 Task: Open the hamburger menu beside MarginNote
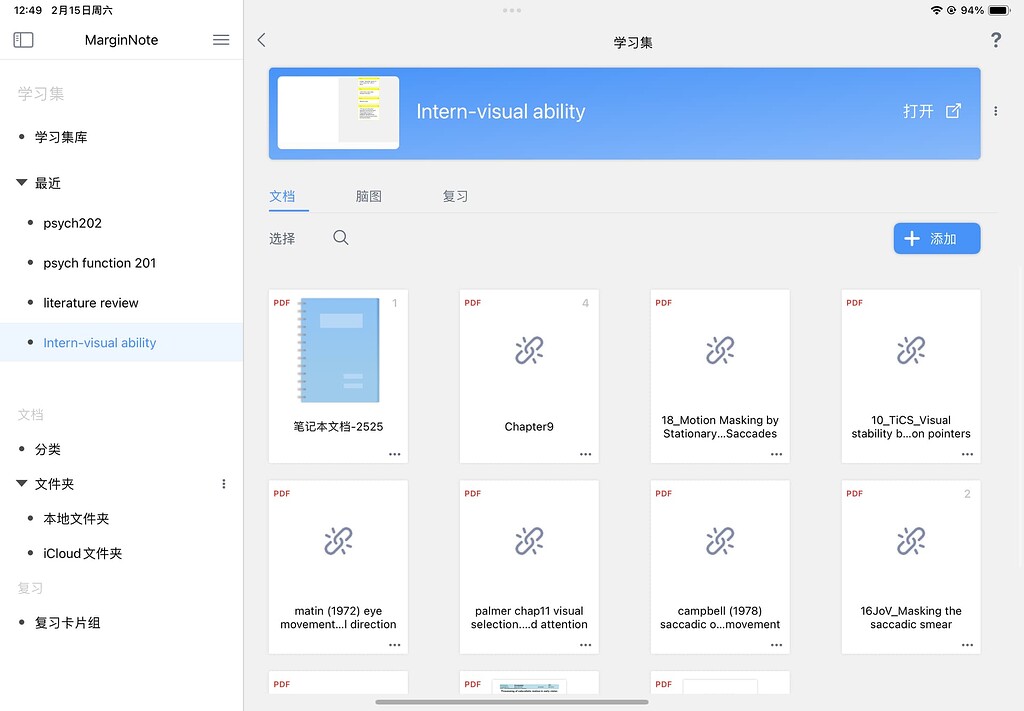[219, 39]
